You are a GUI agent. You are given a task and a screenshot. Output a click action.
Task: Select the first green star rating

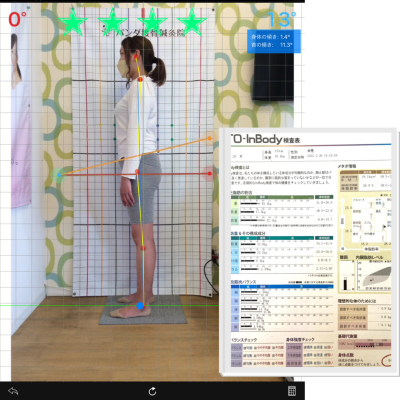point(73,22)
